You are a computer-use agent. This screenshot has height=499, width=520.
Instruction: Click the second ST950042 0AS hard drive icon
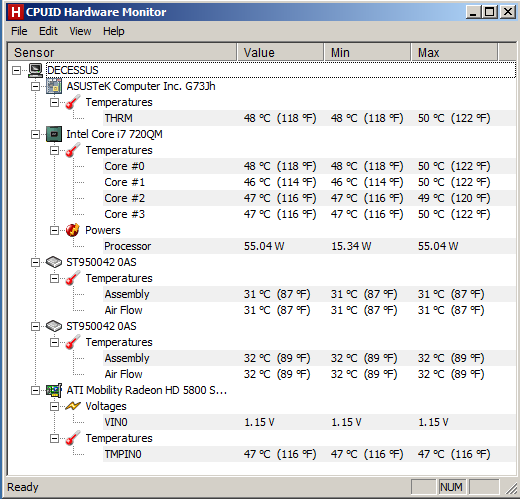coord(54,326)
